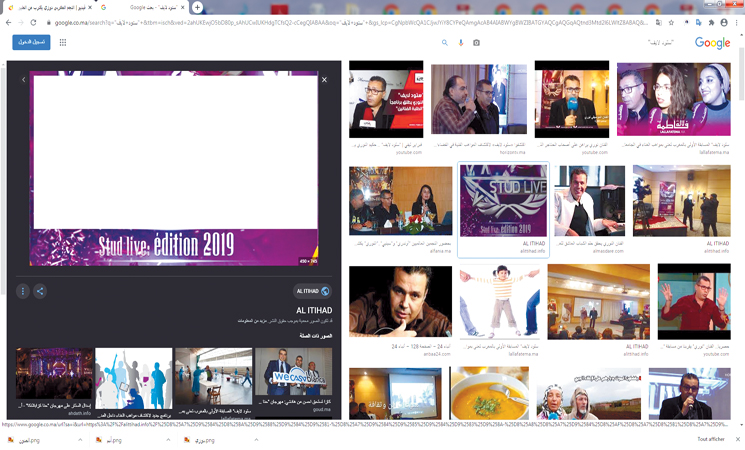This screenshot has width=745, height=450.
Task: Visit AL ITIHAD via the globe button
Action: click(x=312, y=291)
